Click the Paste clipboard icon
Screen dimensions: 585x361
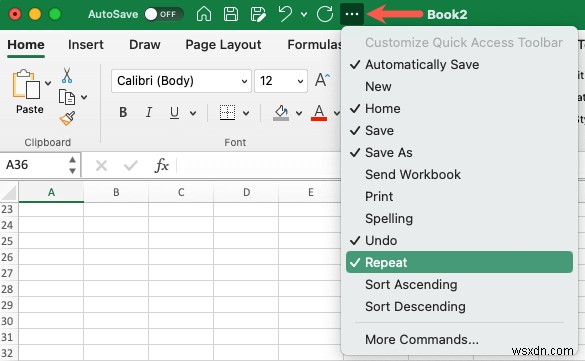[x=26, y=85]
